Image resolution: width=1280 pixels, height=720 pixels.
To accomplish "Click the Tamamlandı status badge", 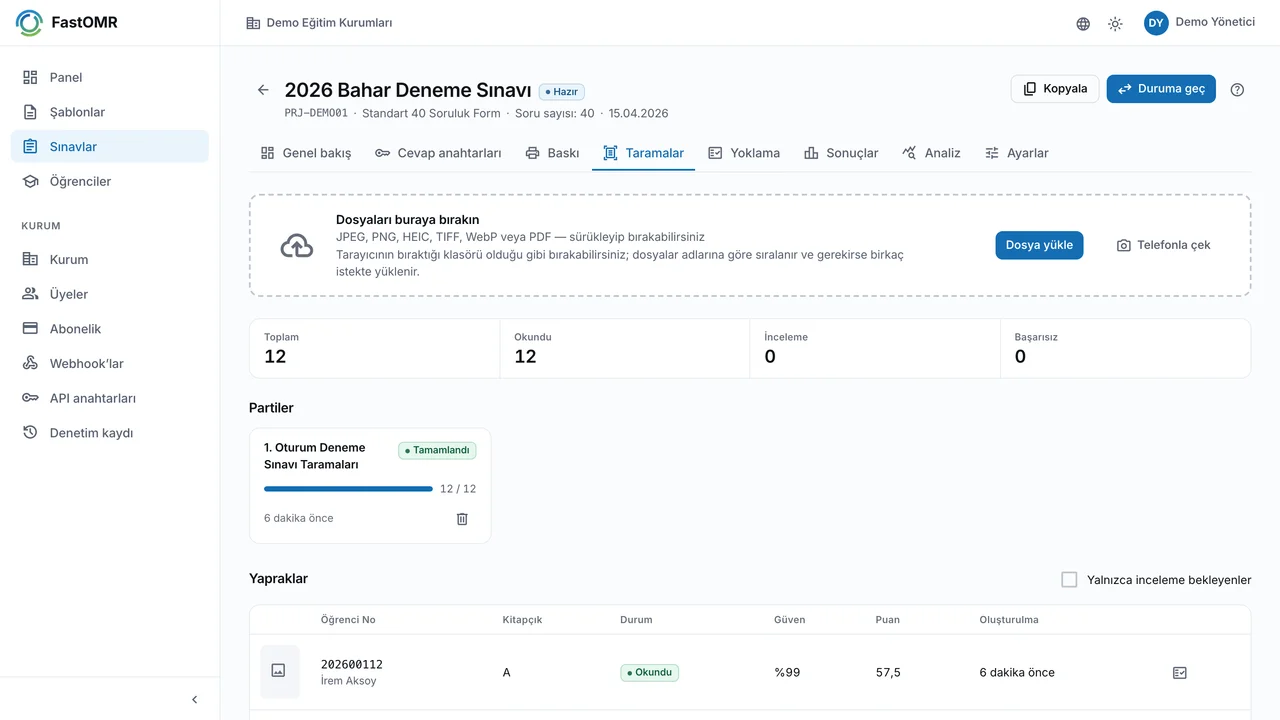I will (x=437, y=451).
